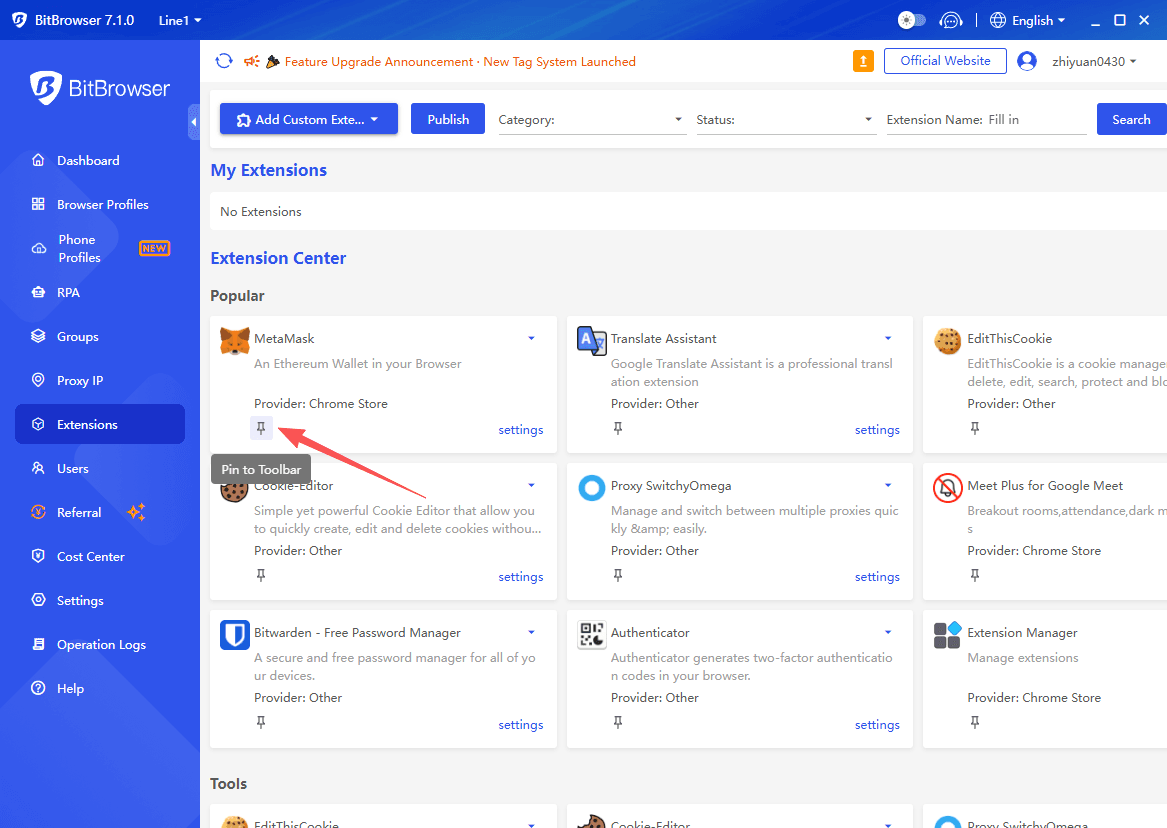1167x828 pixels.
Task: Collapse the sidebar with the arrow handle
Action: 194,122
